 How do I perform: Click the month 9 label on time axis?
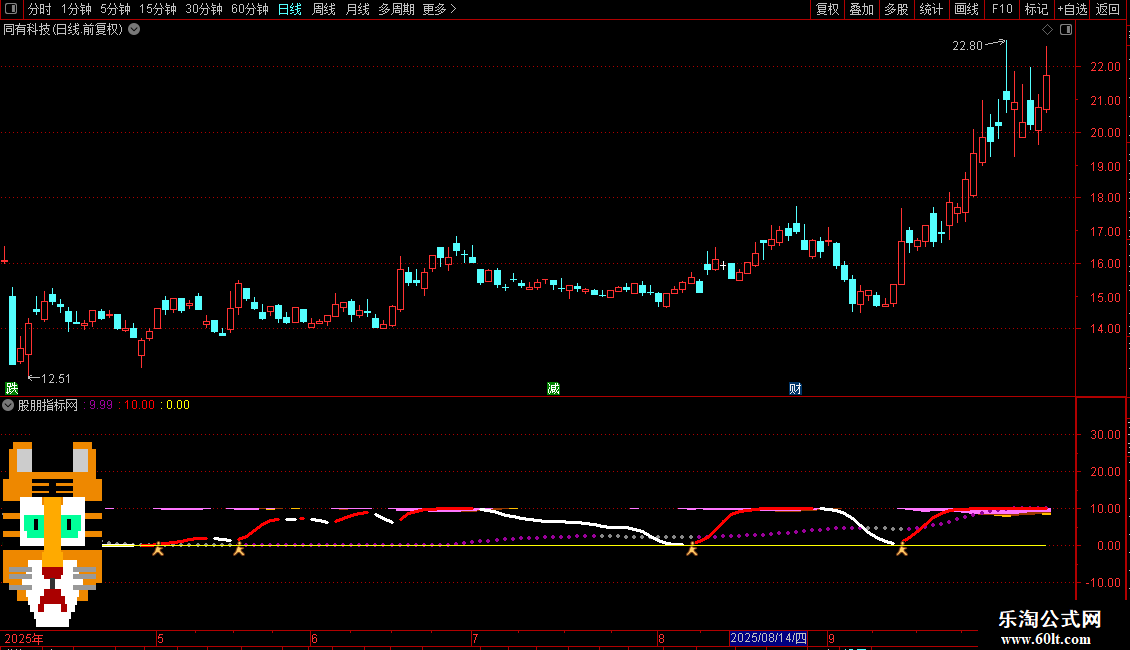(831, 638)
